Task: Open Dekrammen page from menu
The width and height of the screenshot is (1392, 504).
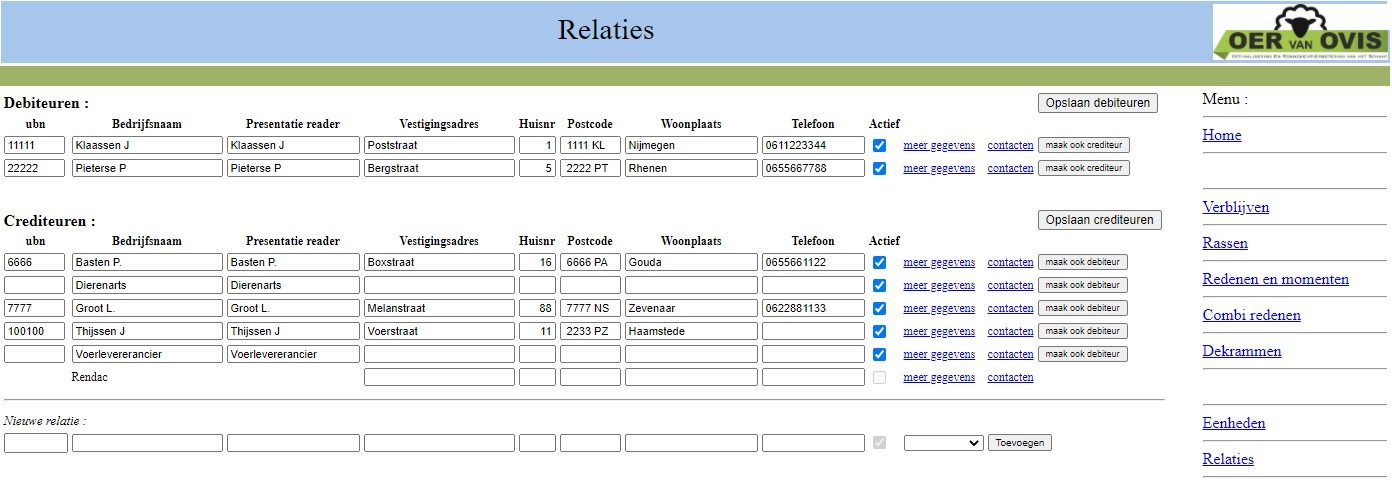Action: coord(1241,351)
